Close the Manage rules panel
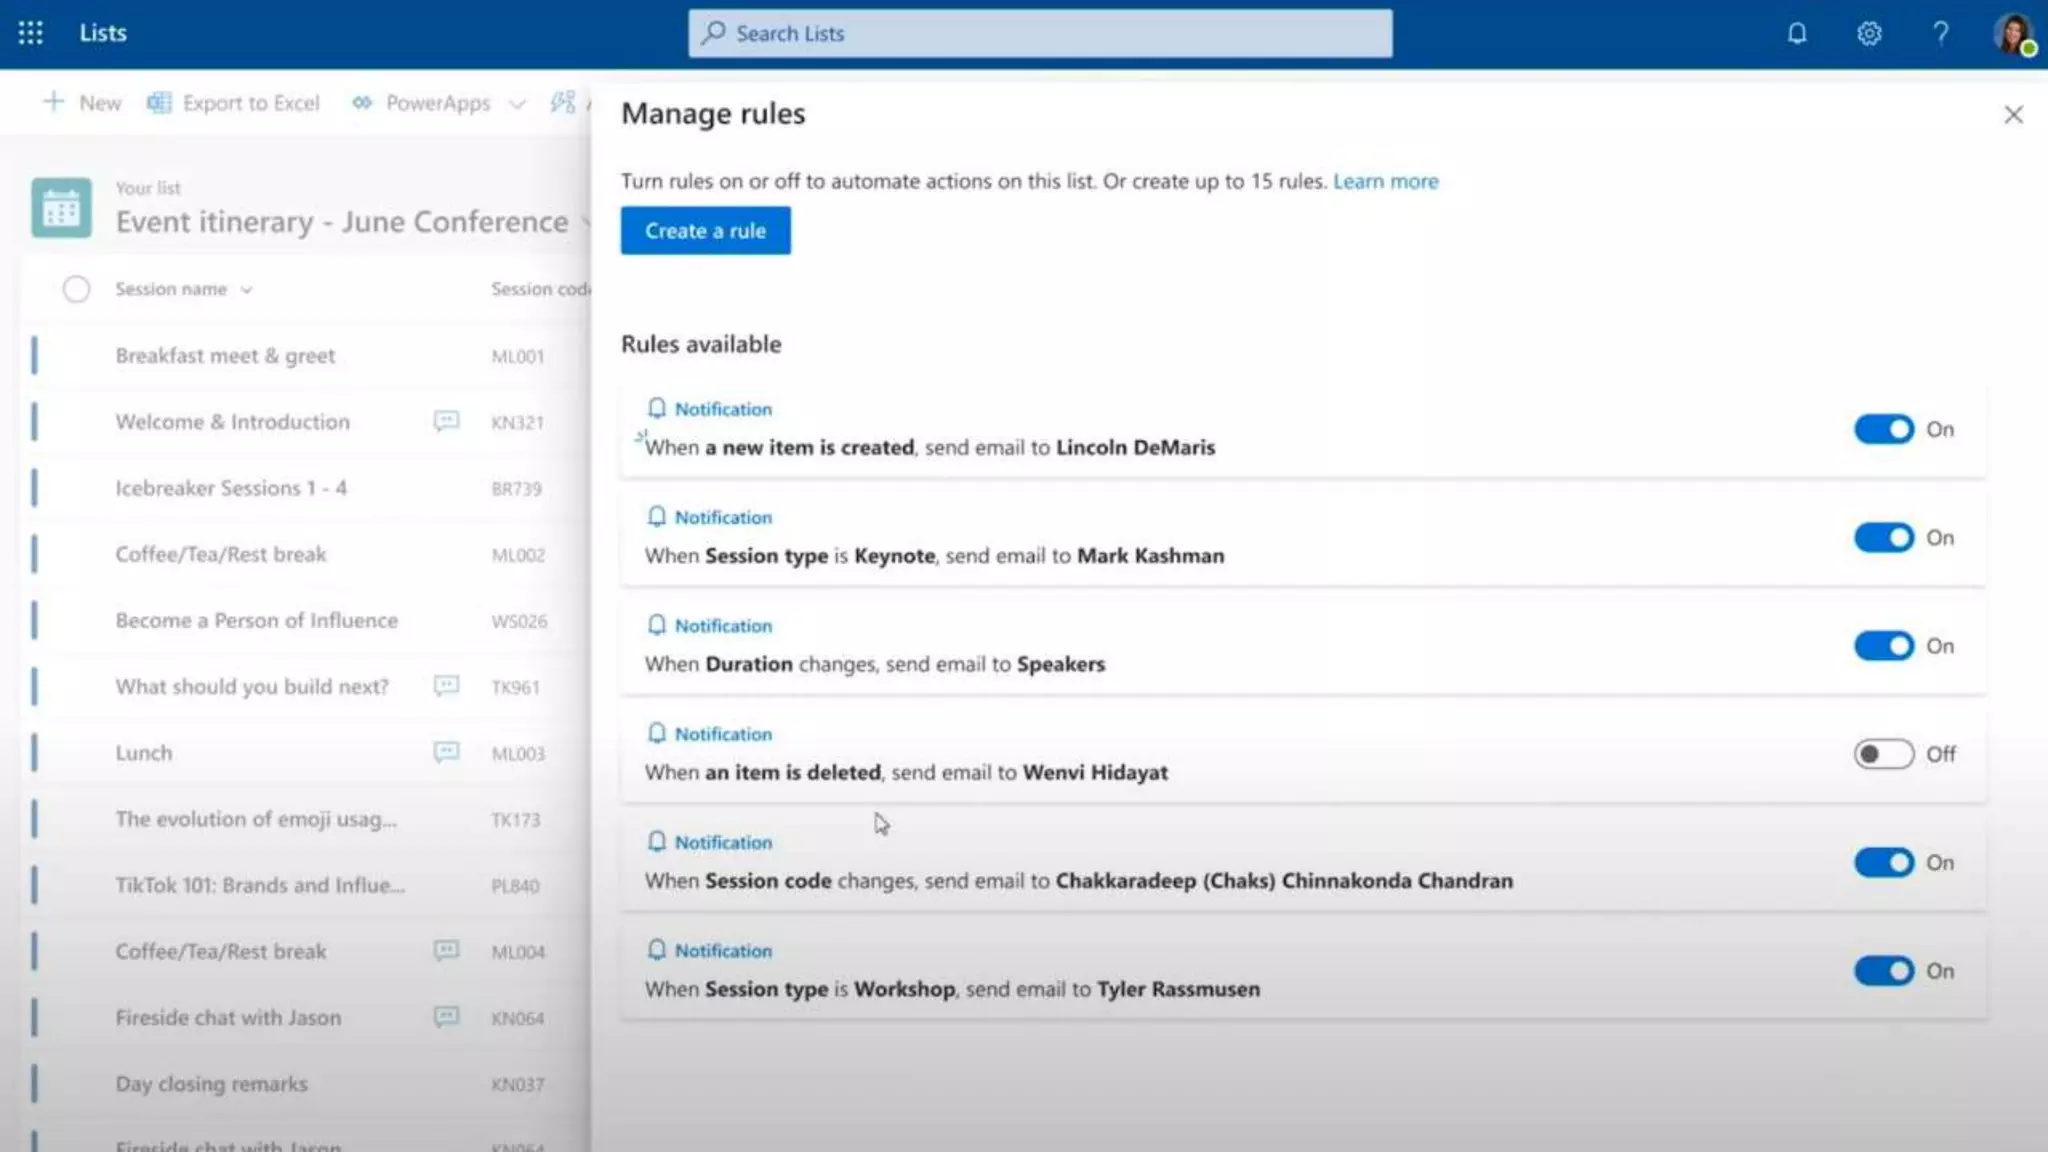 (x=2013, y=115)
